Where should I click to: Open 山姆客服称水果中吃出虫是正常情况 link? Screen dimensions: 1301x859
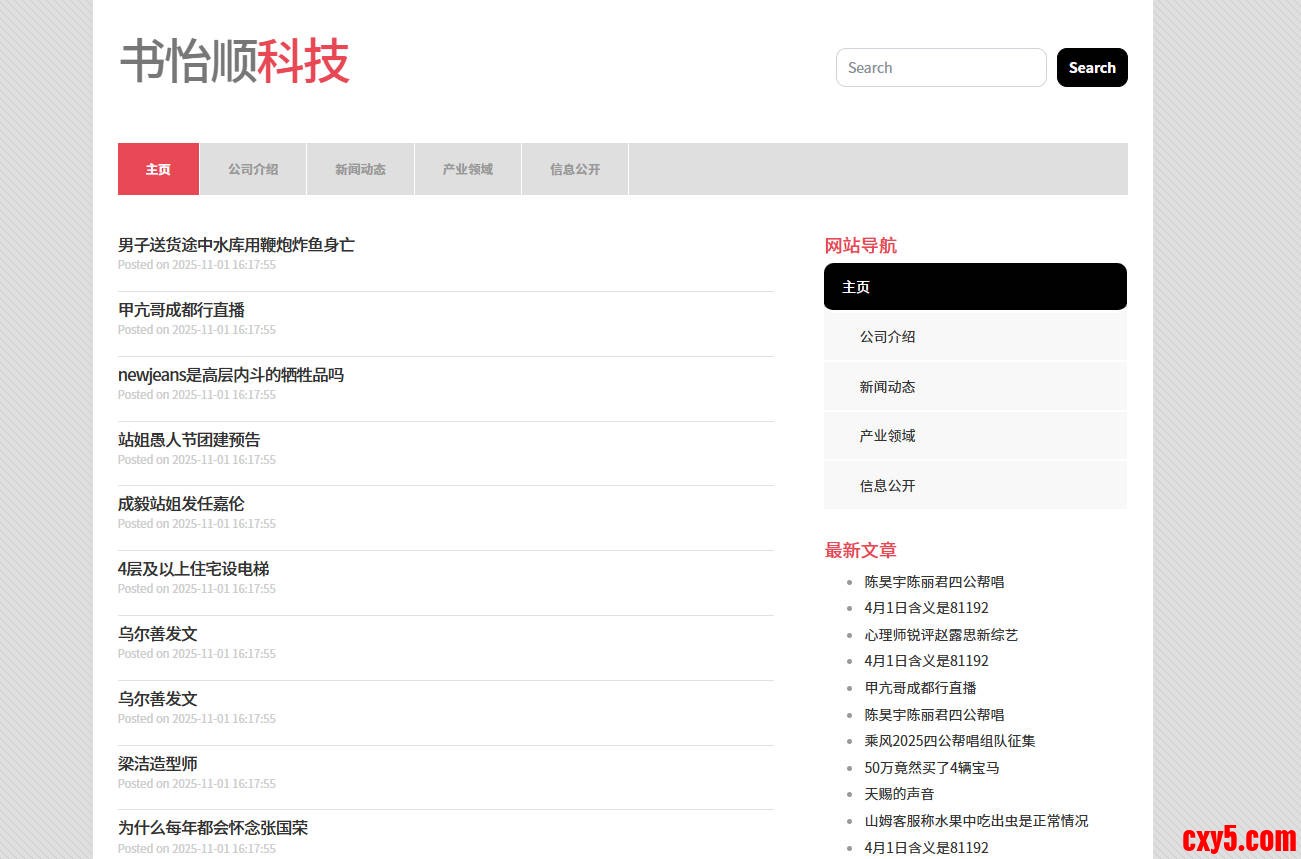(976, 821)
